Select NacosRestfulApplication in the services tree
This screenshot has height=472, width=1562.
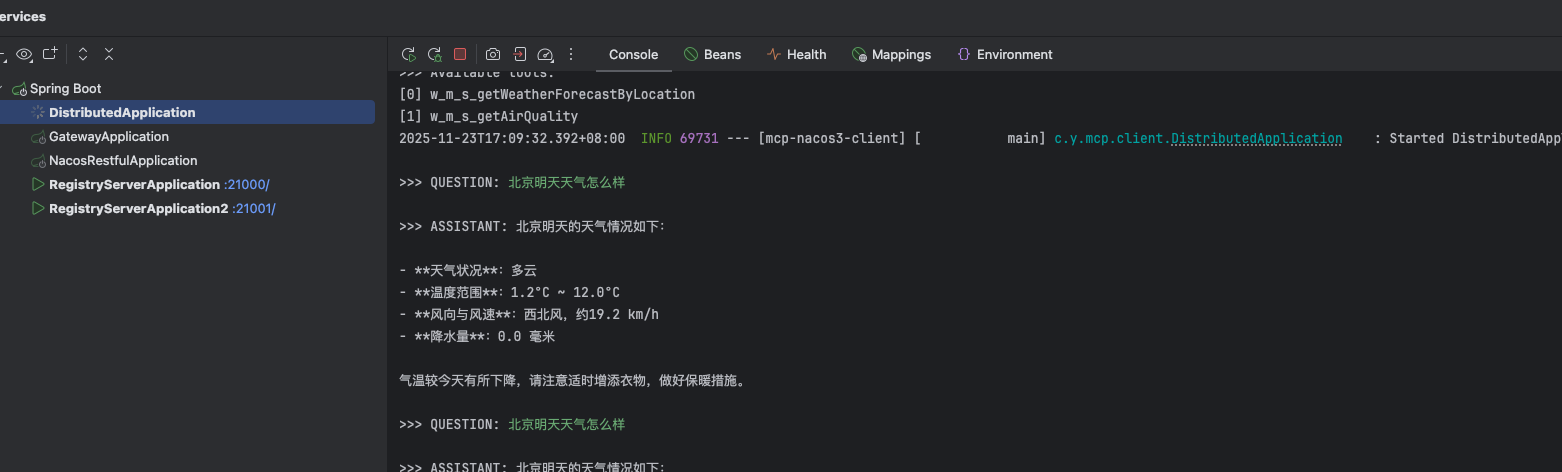tap(123, 161)
